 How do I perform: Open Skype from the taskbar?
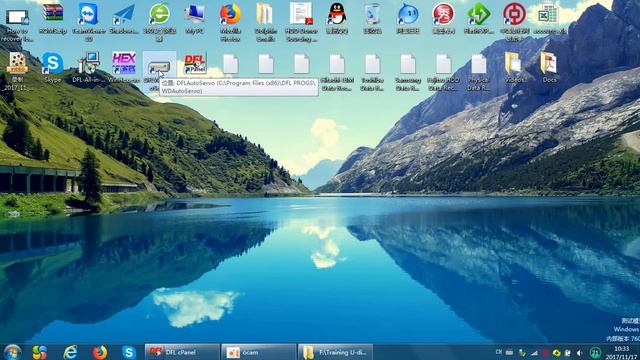129,352
